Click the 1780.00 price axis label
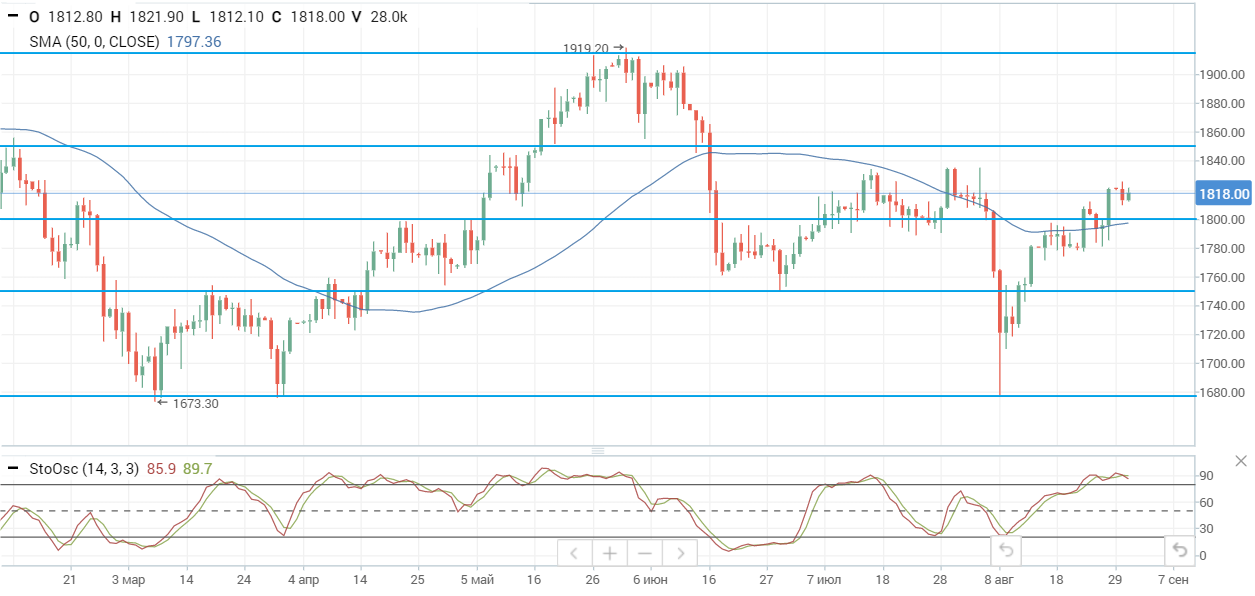 click(x=1223, y=248)
